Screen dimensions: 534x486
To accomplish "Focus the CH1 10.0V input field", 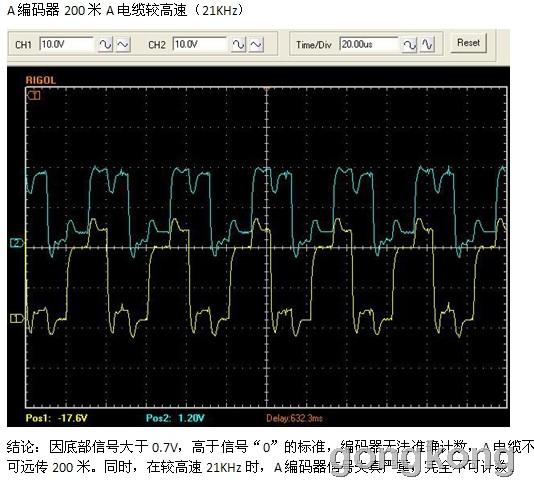I will [x=66, y=44].
